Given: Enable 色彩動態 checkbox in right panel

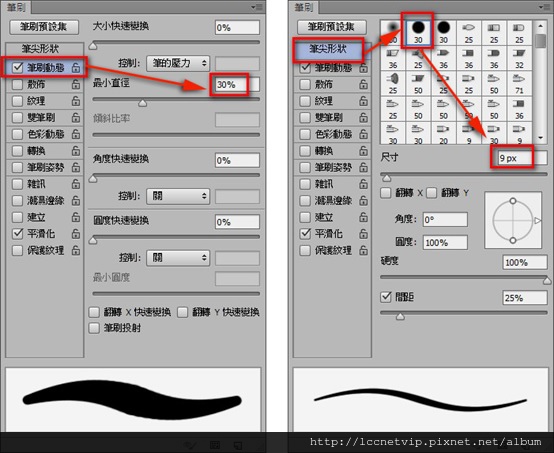Looking at the screenshot, I should [x=305, y=134].
